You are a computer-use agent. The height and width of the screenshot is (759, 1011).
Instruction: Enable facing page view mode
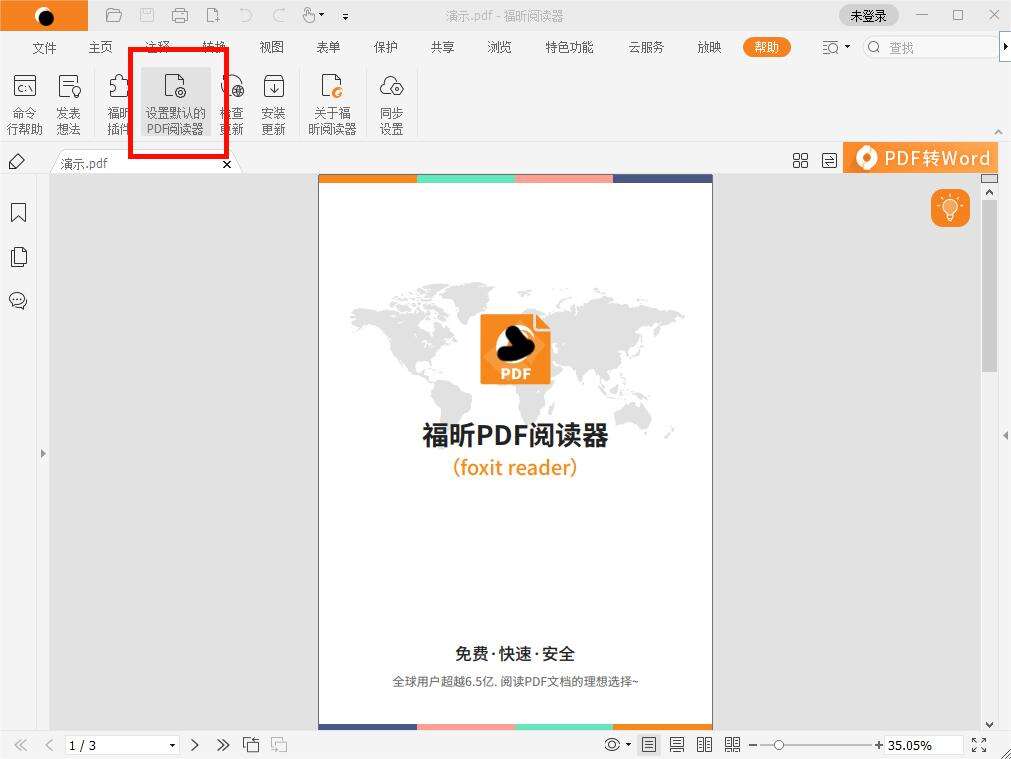704,745
